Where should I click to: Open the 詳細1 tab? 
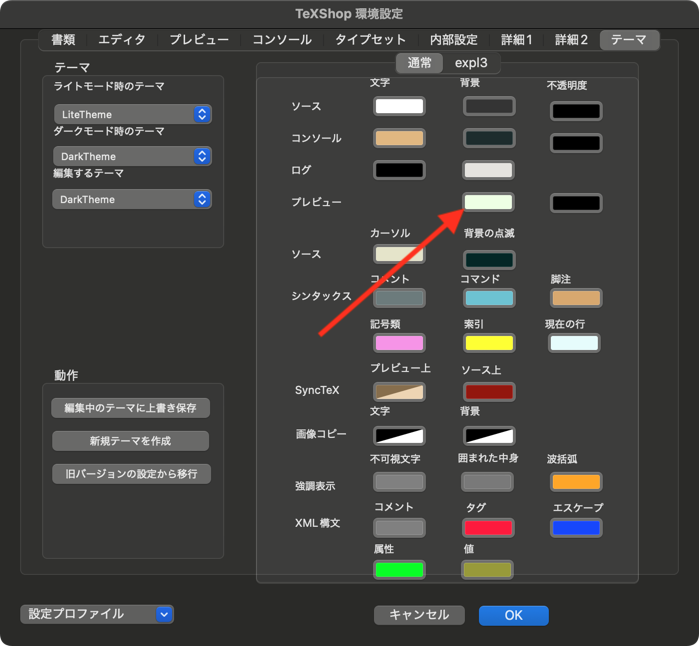516,40
